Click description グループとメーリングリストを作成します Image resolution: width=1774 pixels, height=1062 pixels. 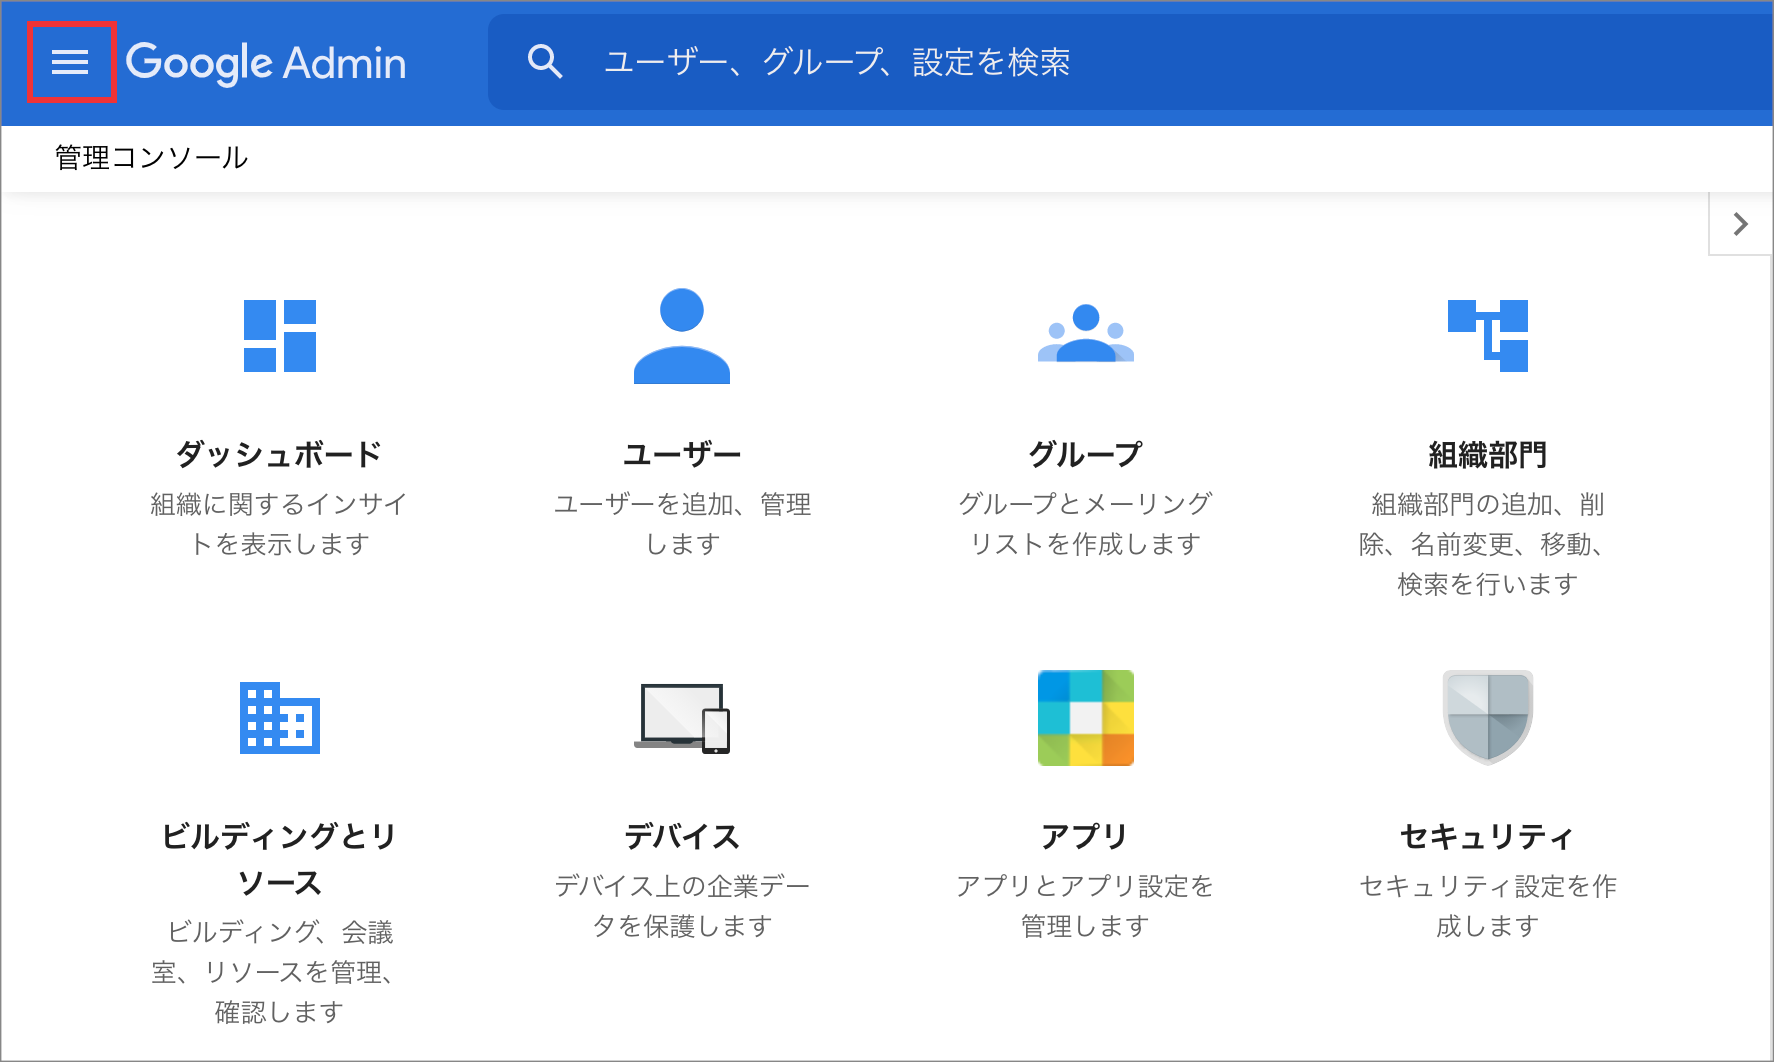click(x=1086, y=524)
